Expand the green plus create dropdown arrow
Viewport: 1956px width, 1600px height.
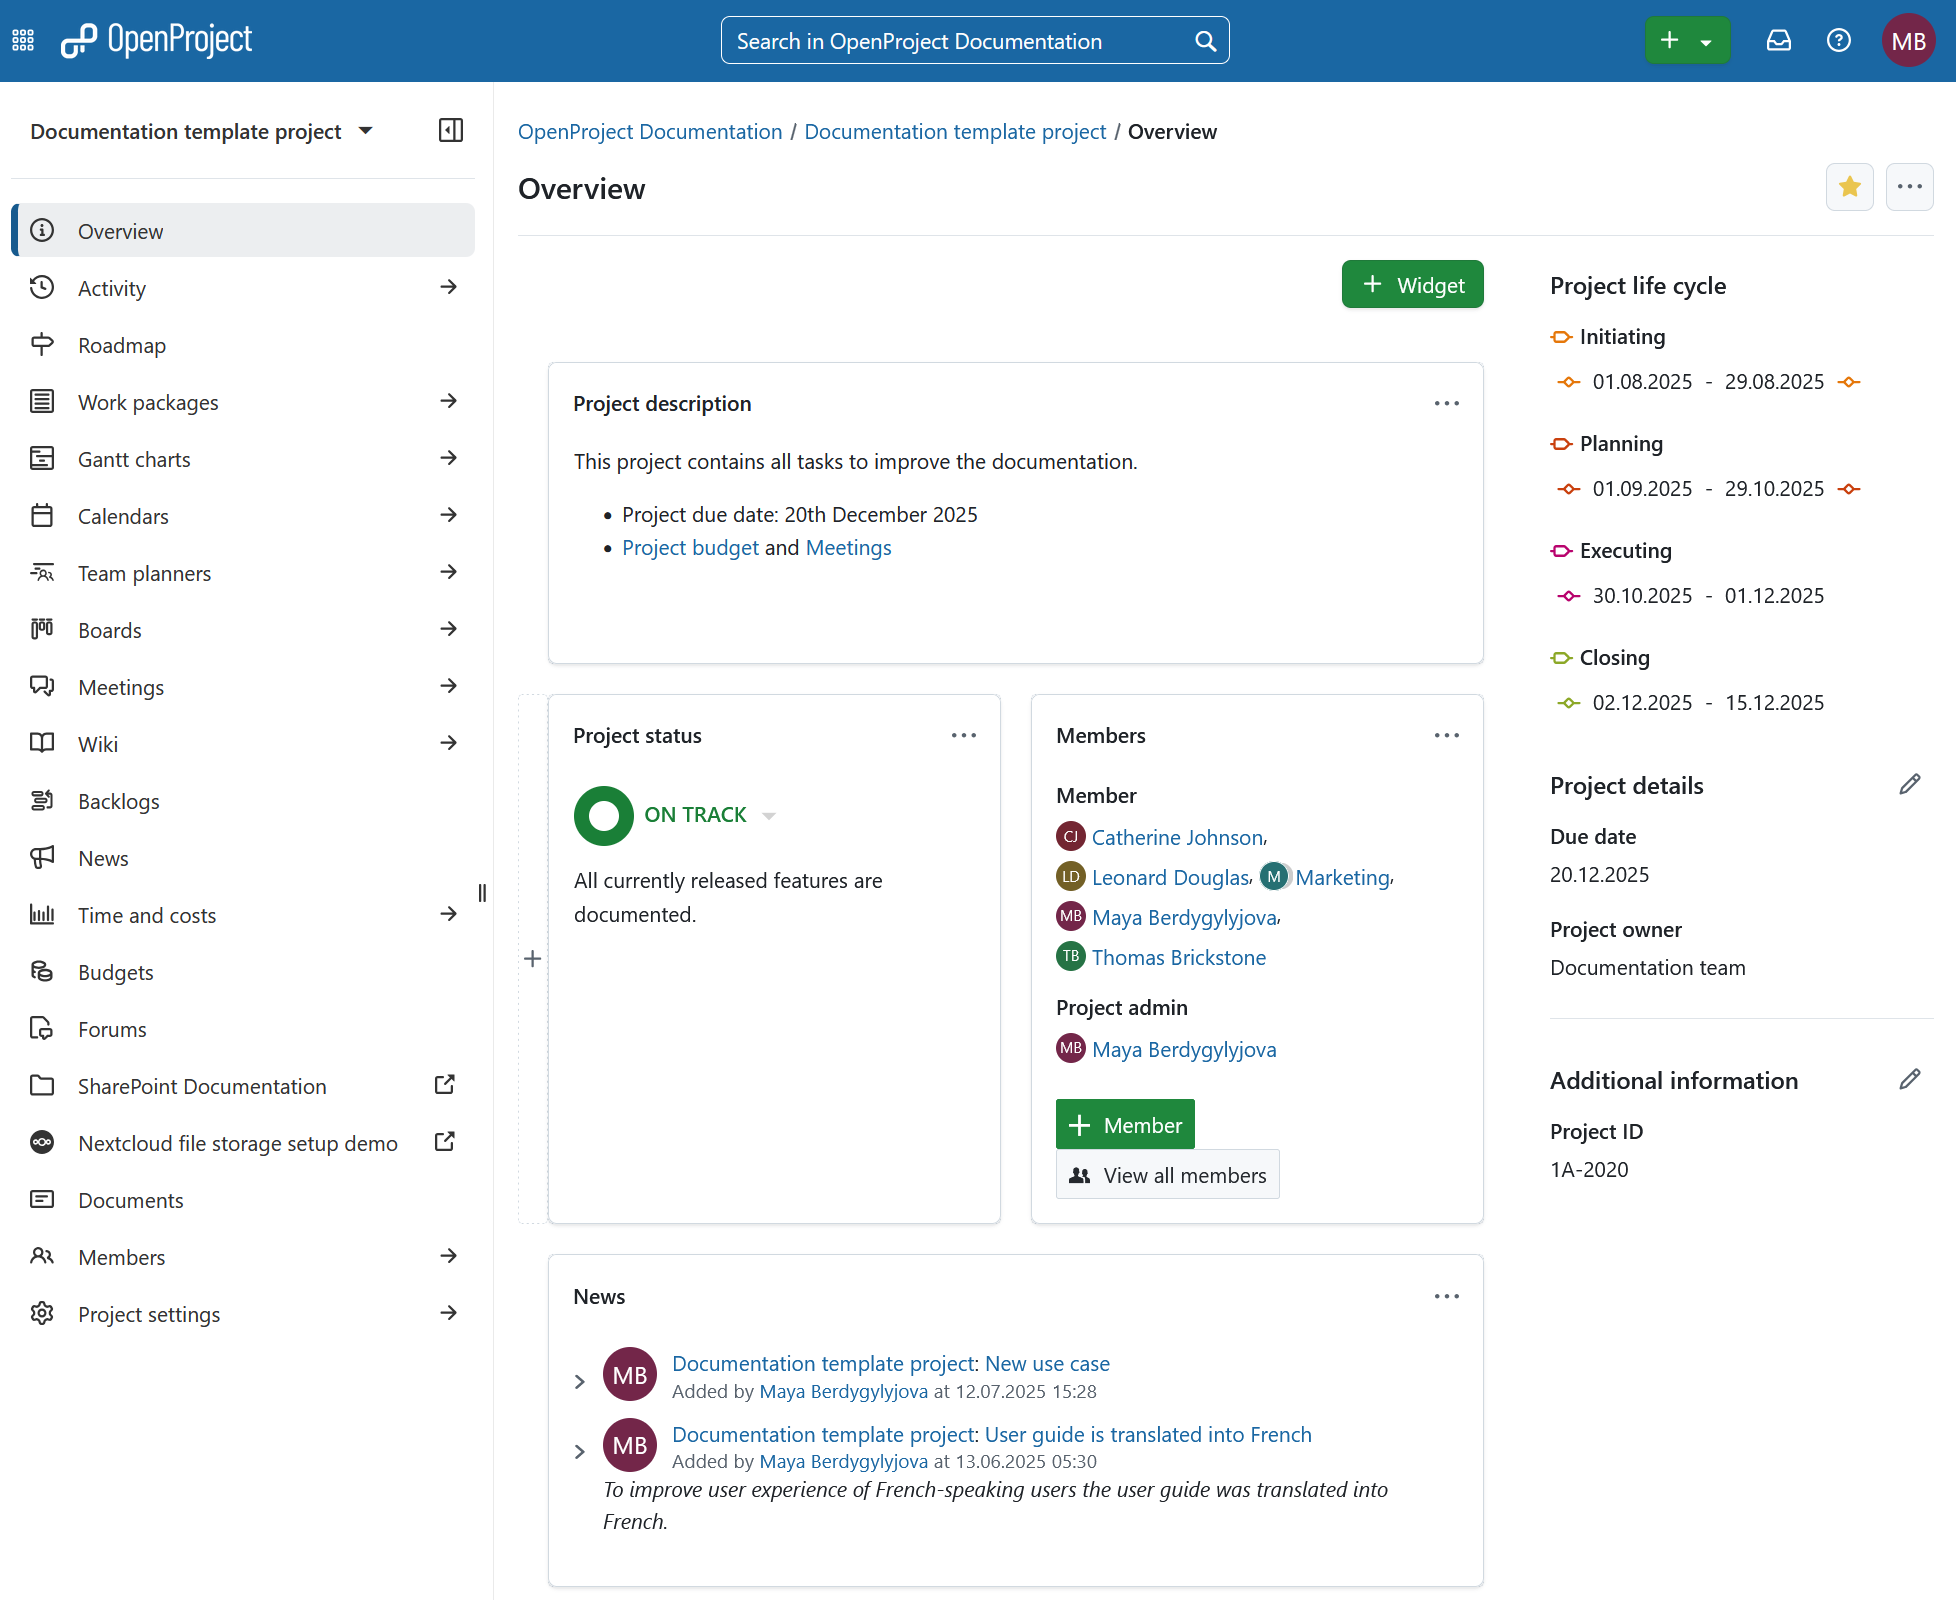(x=1706, y=41)
